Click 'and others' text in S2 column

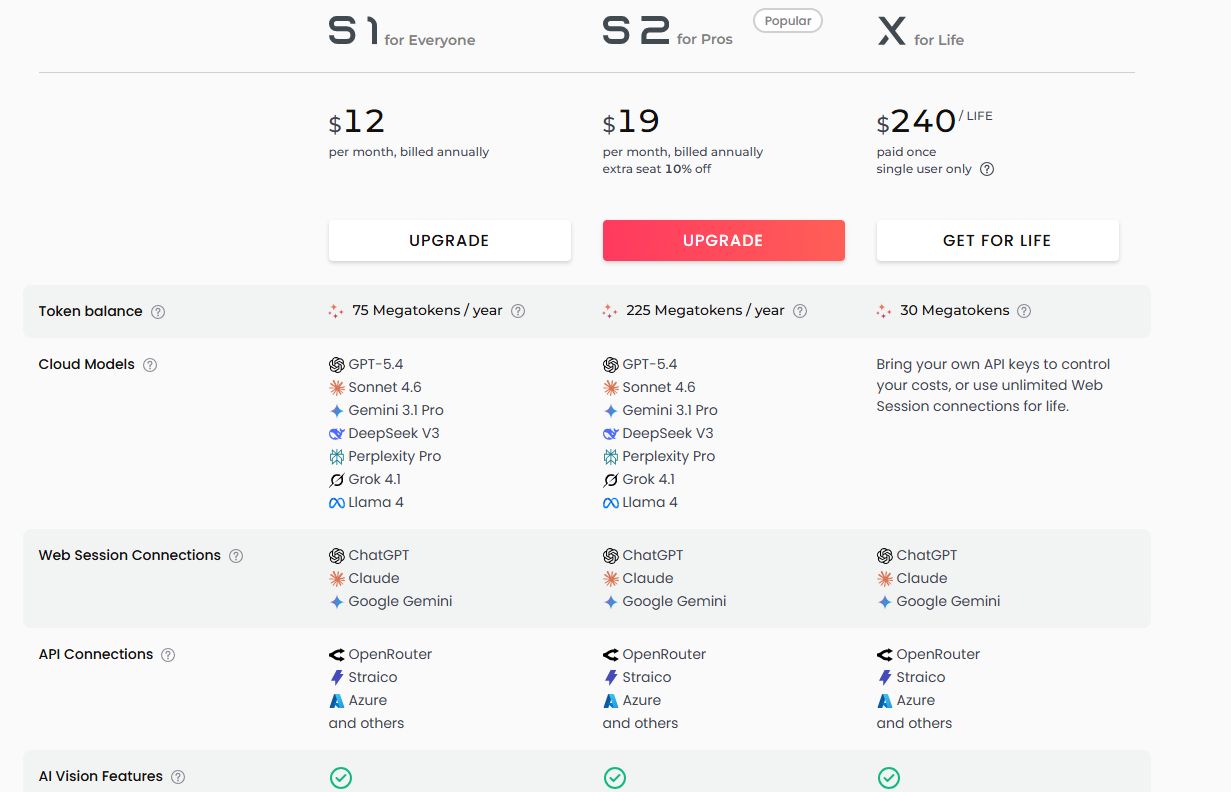[641, 724]
